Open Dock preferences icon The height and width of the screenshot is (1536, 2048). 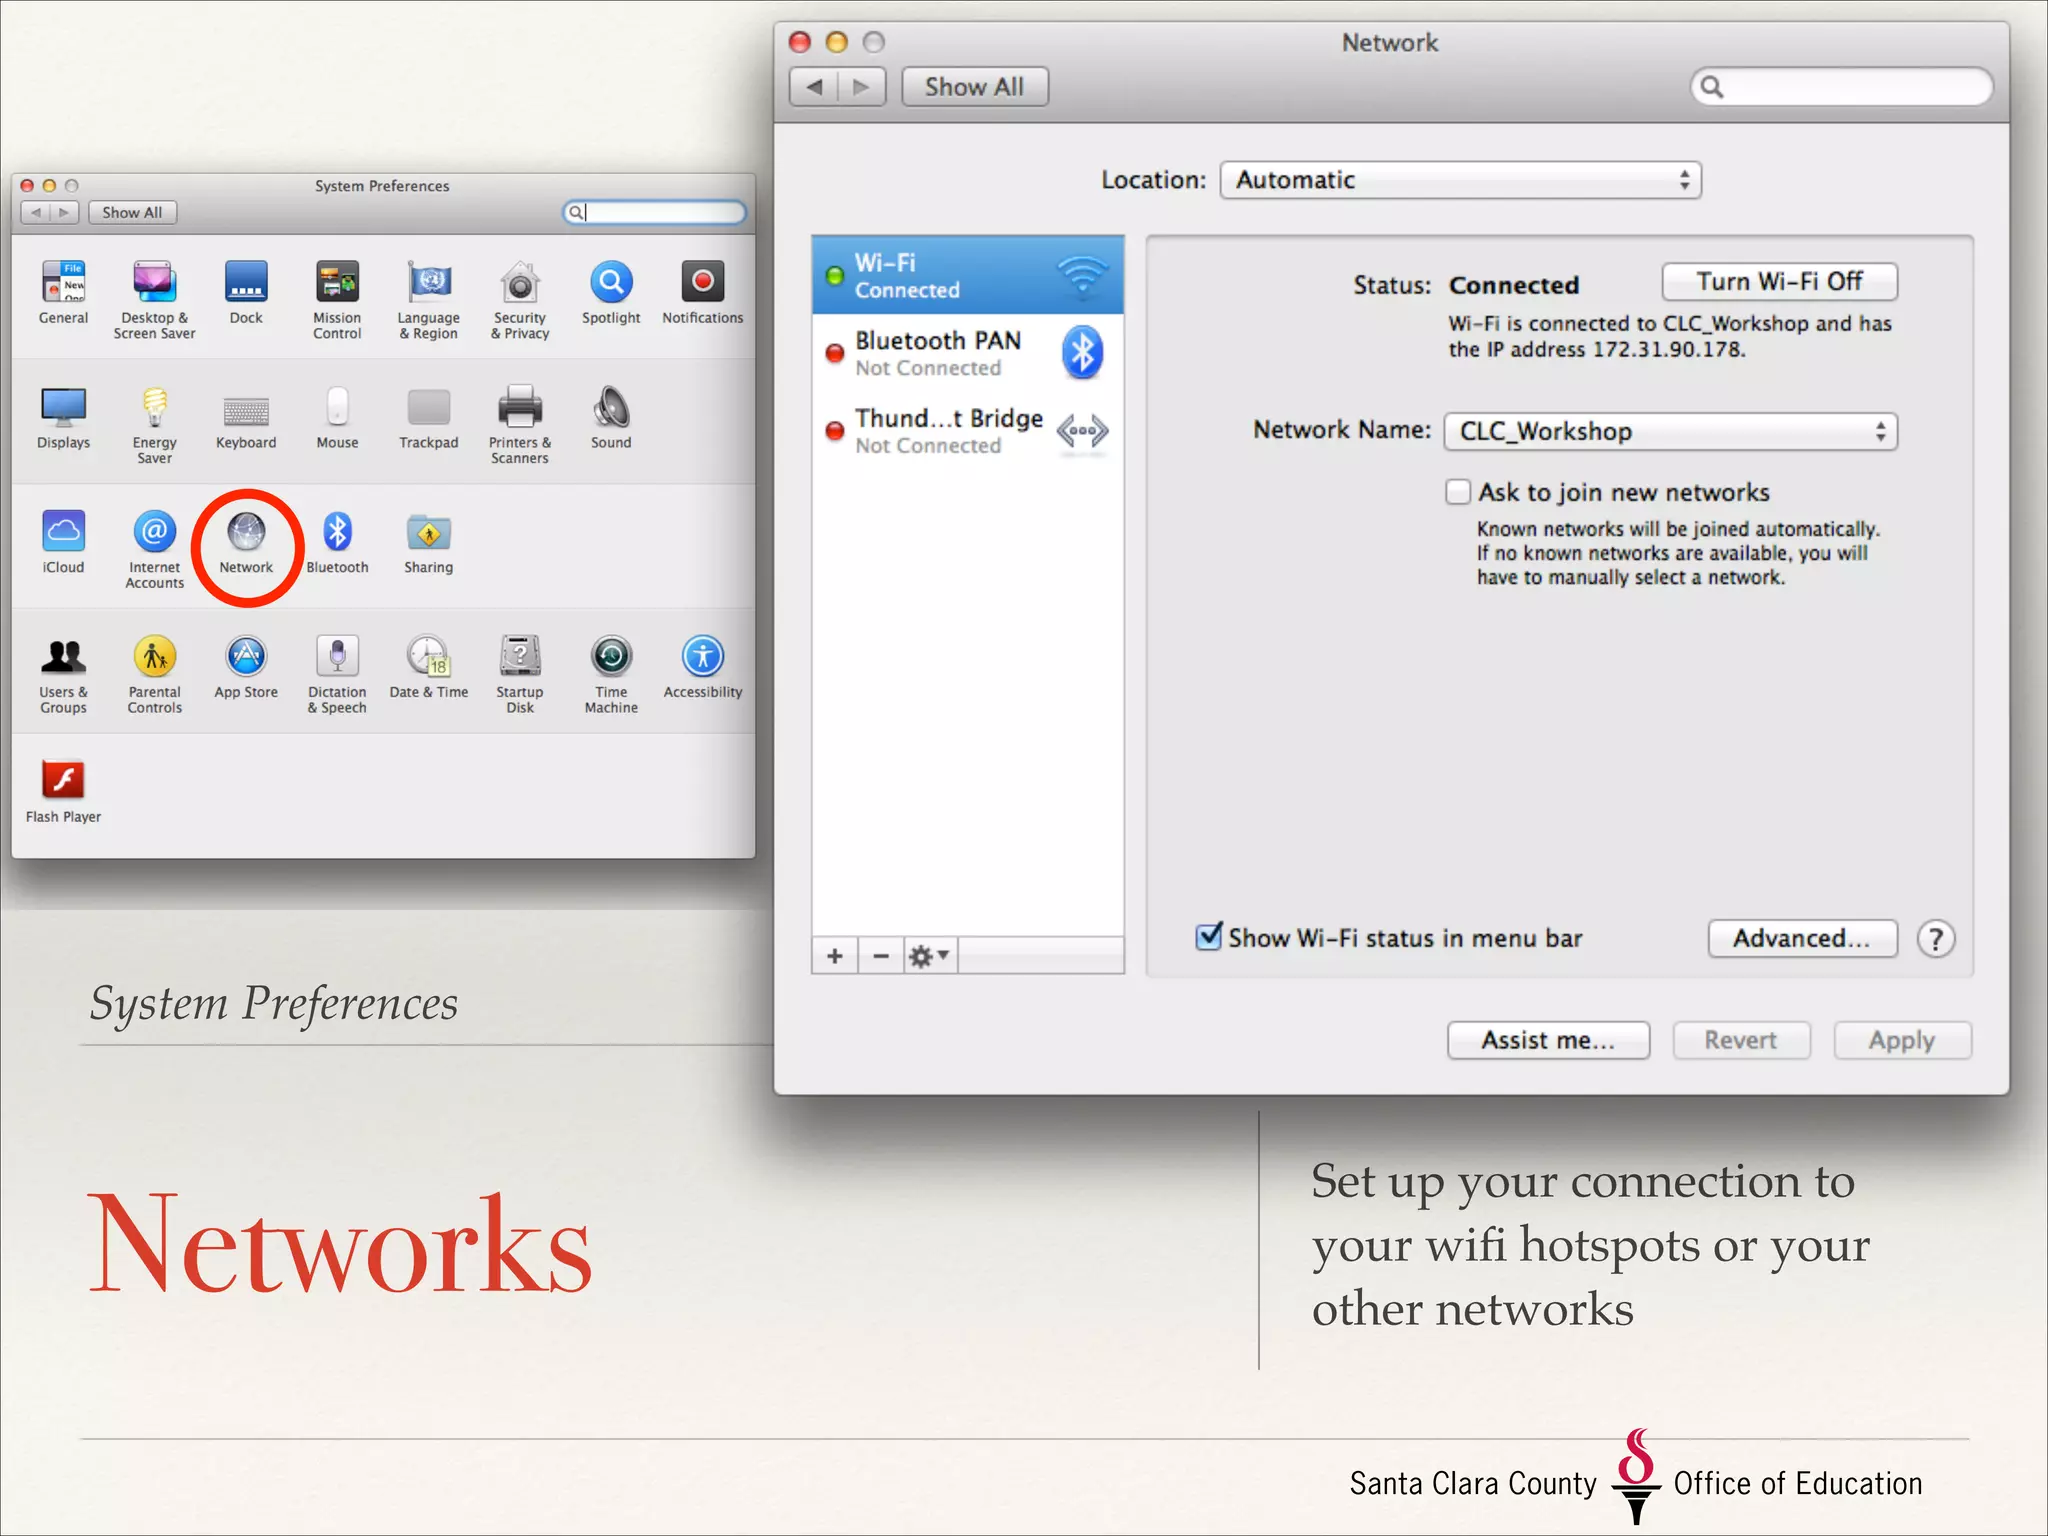(x=246, y=283)
